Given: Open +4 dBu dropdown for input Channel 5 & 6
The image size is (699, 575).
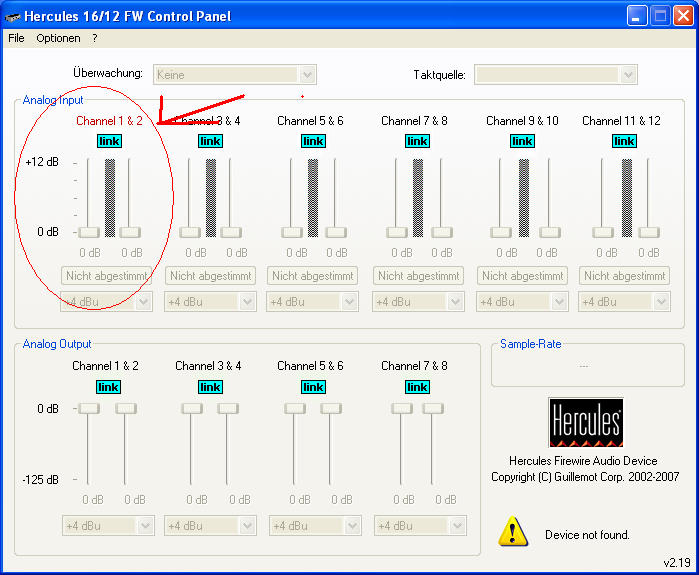Looking at the screenshot, I should (x=312, y=302).
